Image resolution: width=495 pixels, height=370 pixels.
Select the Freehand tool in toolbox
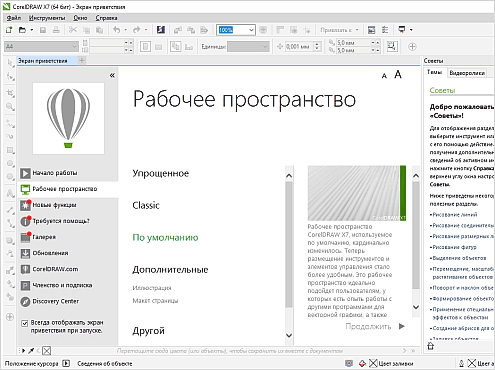point(10,123)
